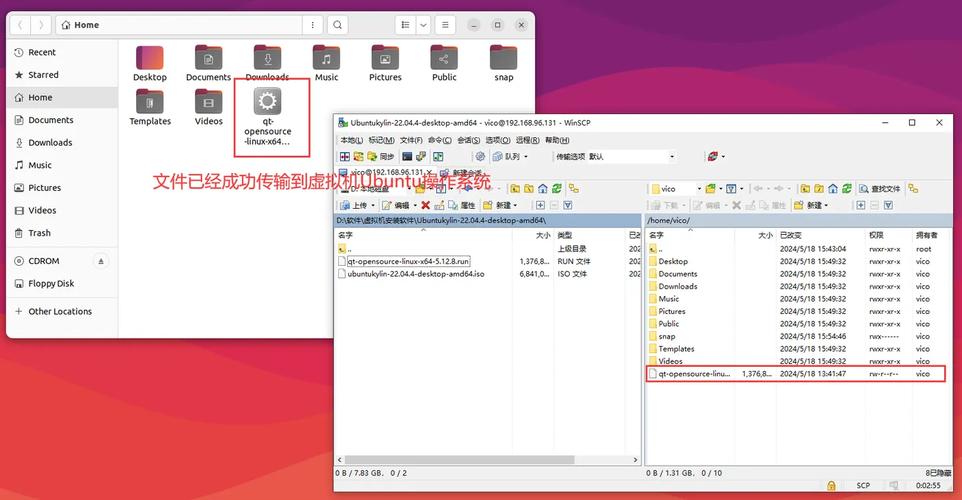This screenshot has width=962, height=500.
Task: Select qt-opensource-linux-x64-5.12.8.run in local panel
Action: (x=409, y=261)
